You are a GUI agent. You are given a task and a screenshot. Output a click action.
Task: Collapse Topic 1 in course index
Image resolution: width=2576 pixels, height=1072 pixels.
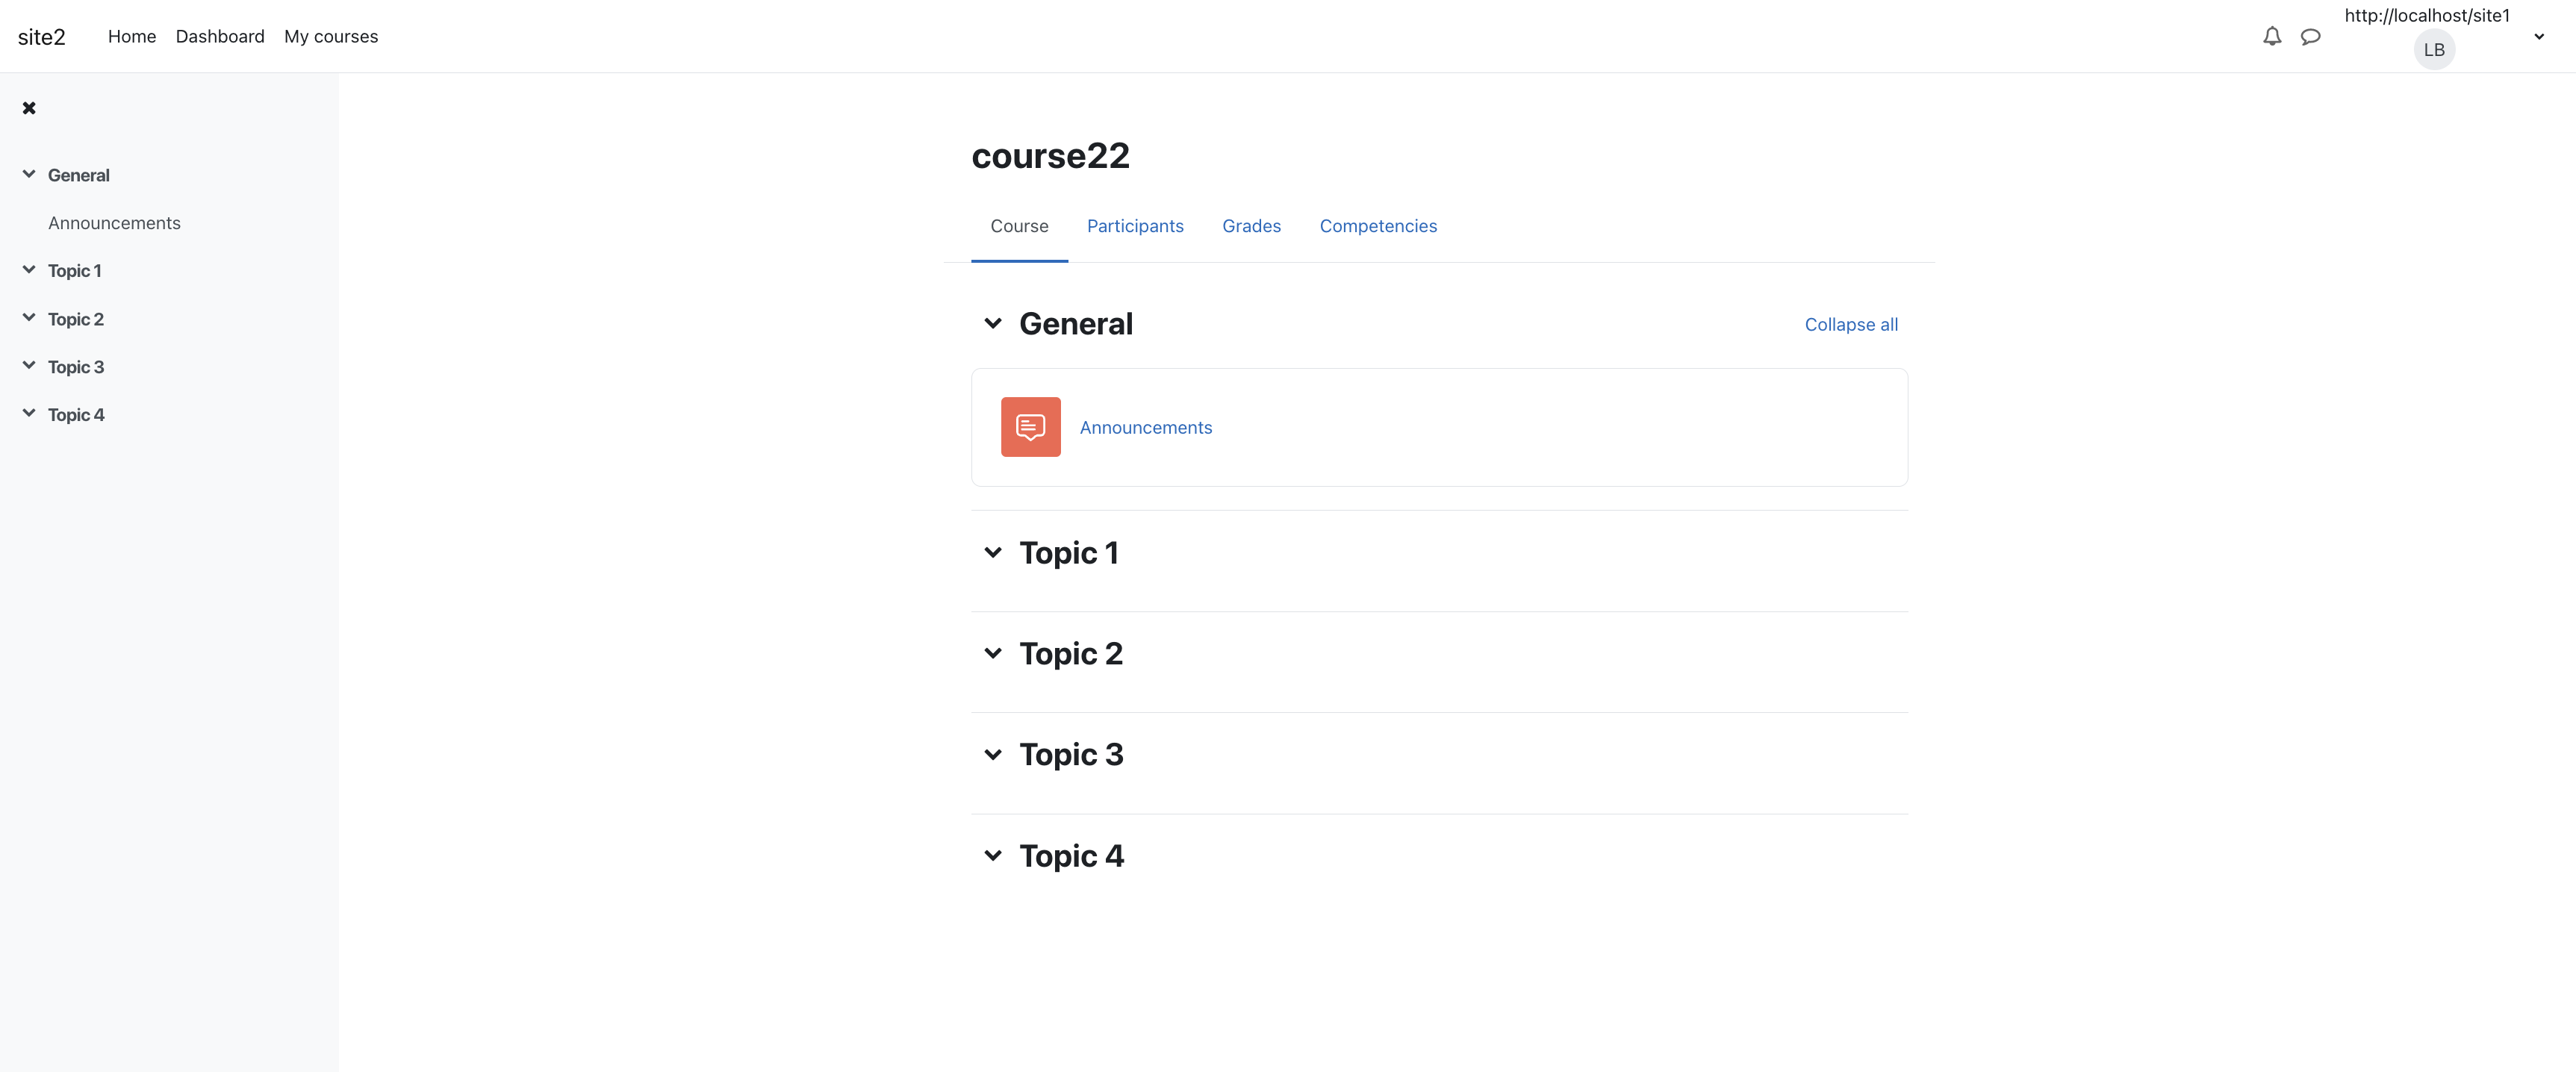click(x=29, y=270)
